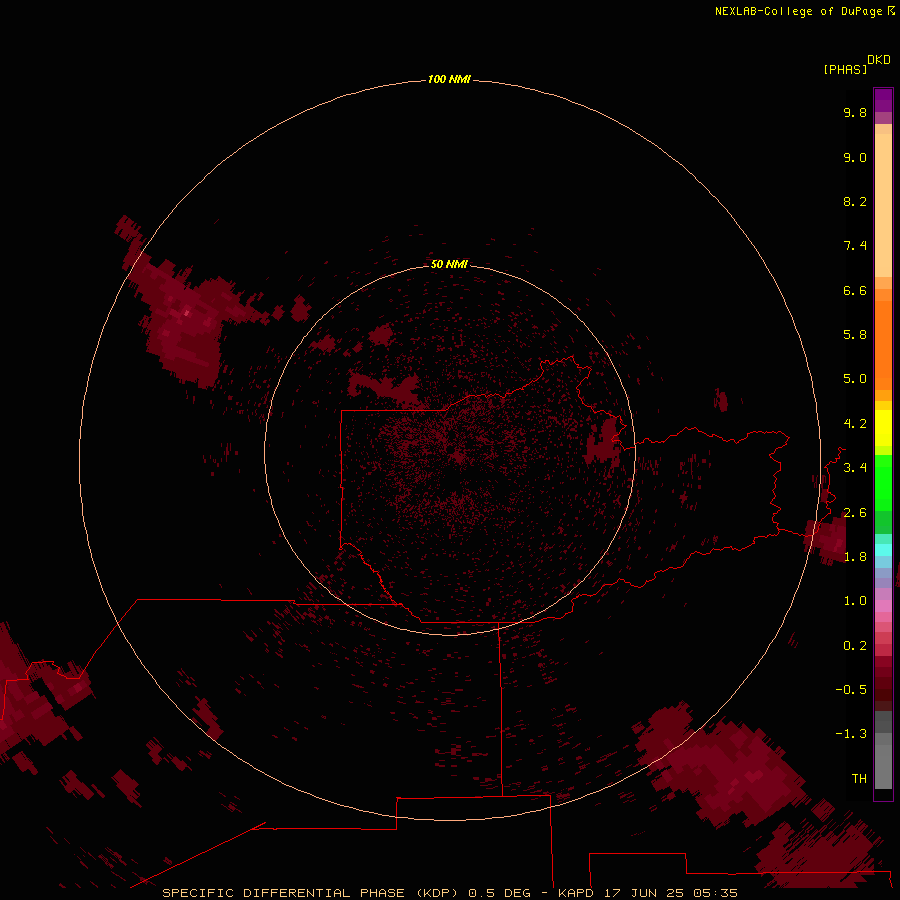Click the -0.5 value on color scale

tap(851, 689)
